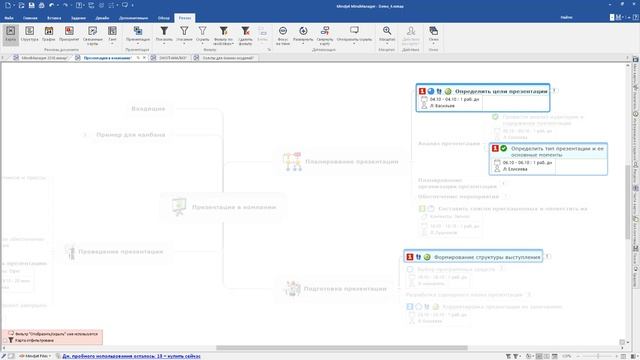Click the trial period buy-now link
This screenshot has height=360, width=640.
131,356
